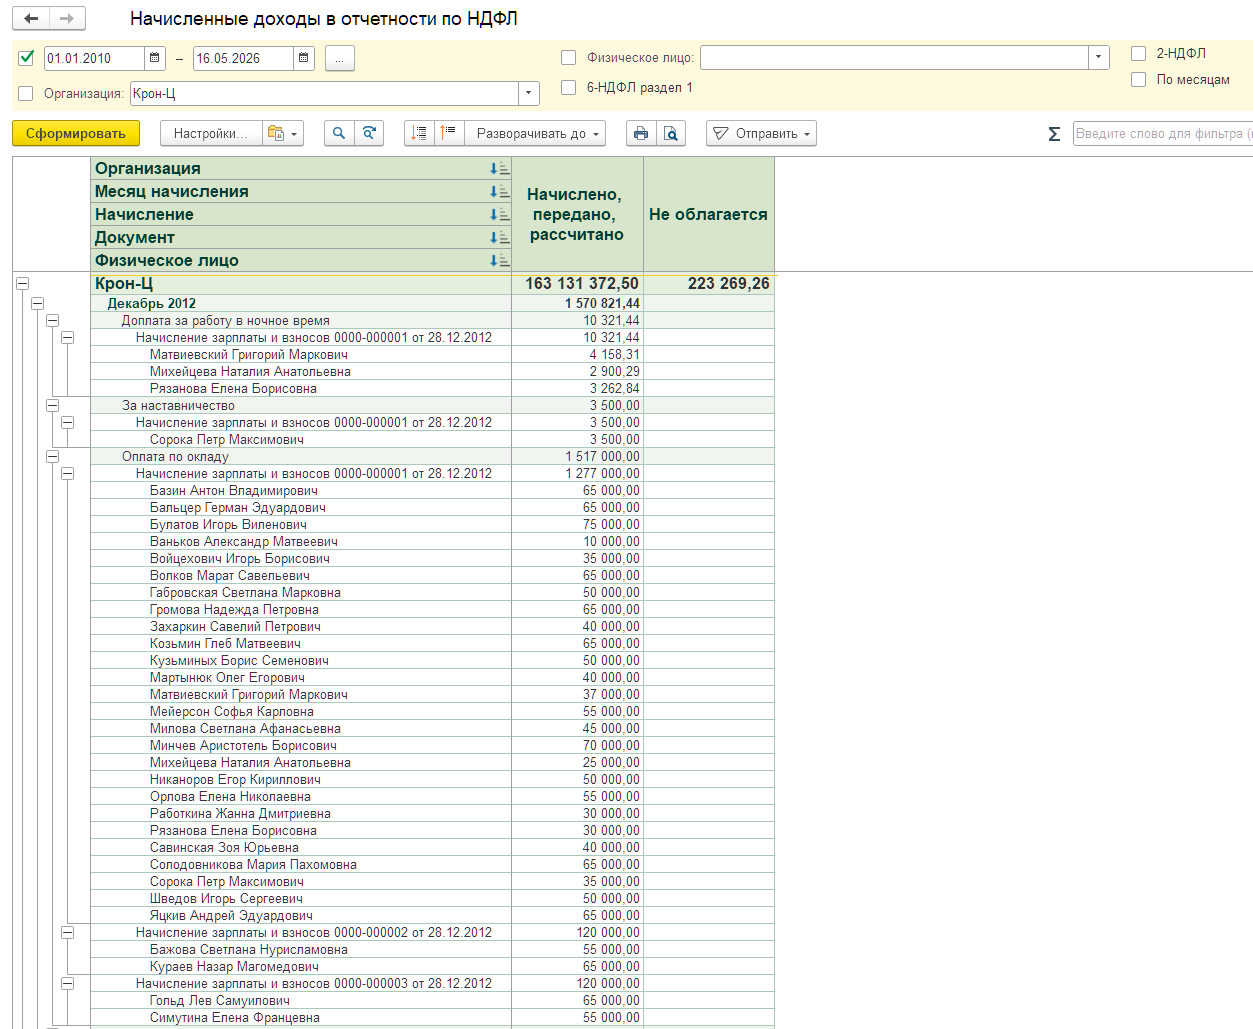The width and height of the screenshot is (1253, 1029).
Task: Select row Гольд Лев Самуилович
Action: coord(432,1000)
